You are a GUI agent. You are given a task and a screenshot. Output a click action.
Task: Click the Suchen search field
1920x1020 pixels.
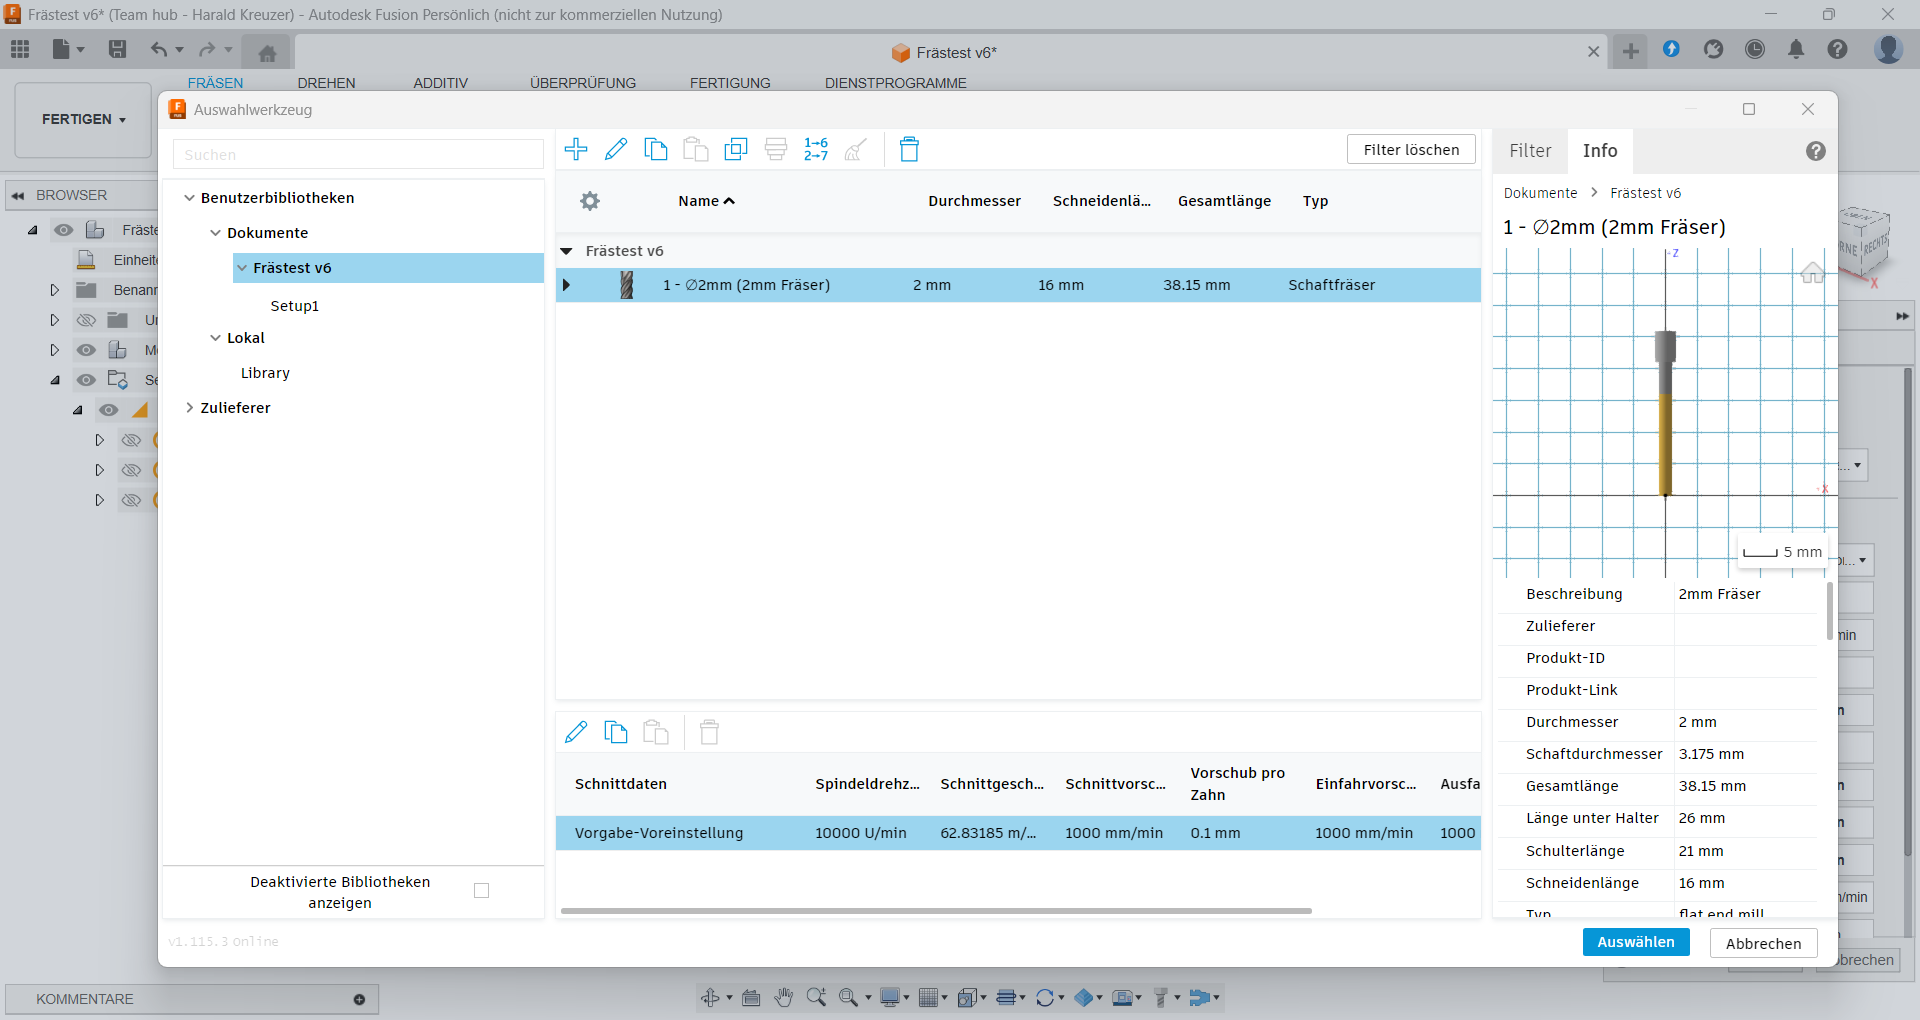[x=358, y=155]
